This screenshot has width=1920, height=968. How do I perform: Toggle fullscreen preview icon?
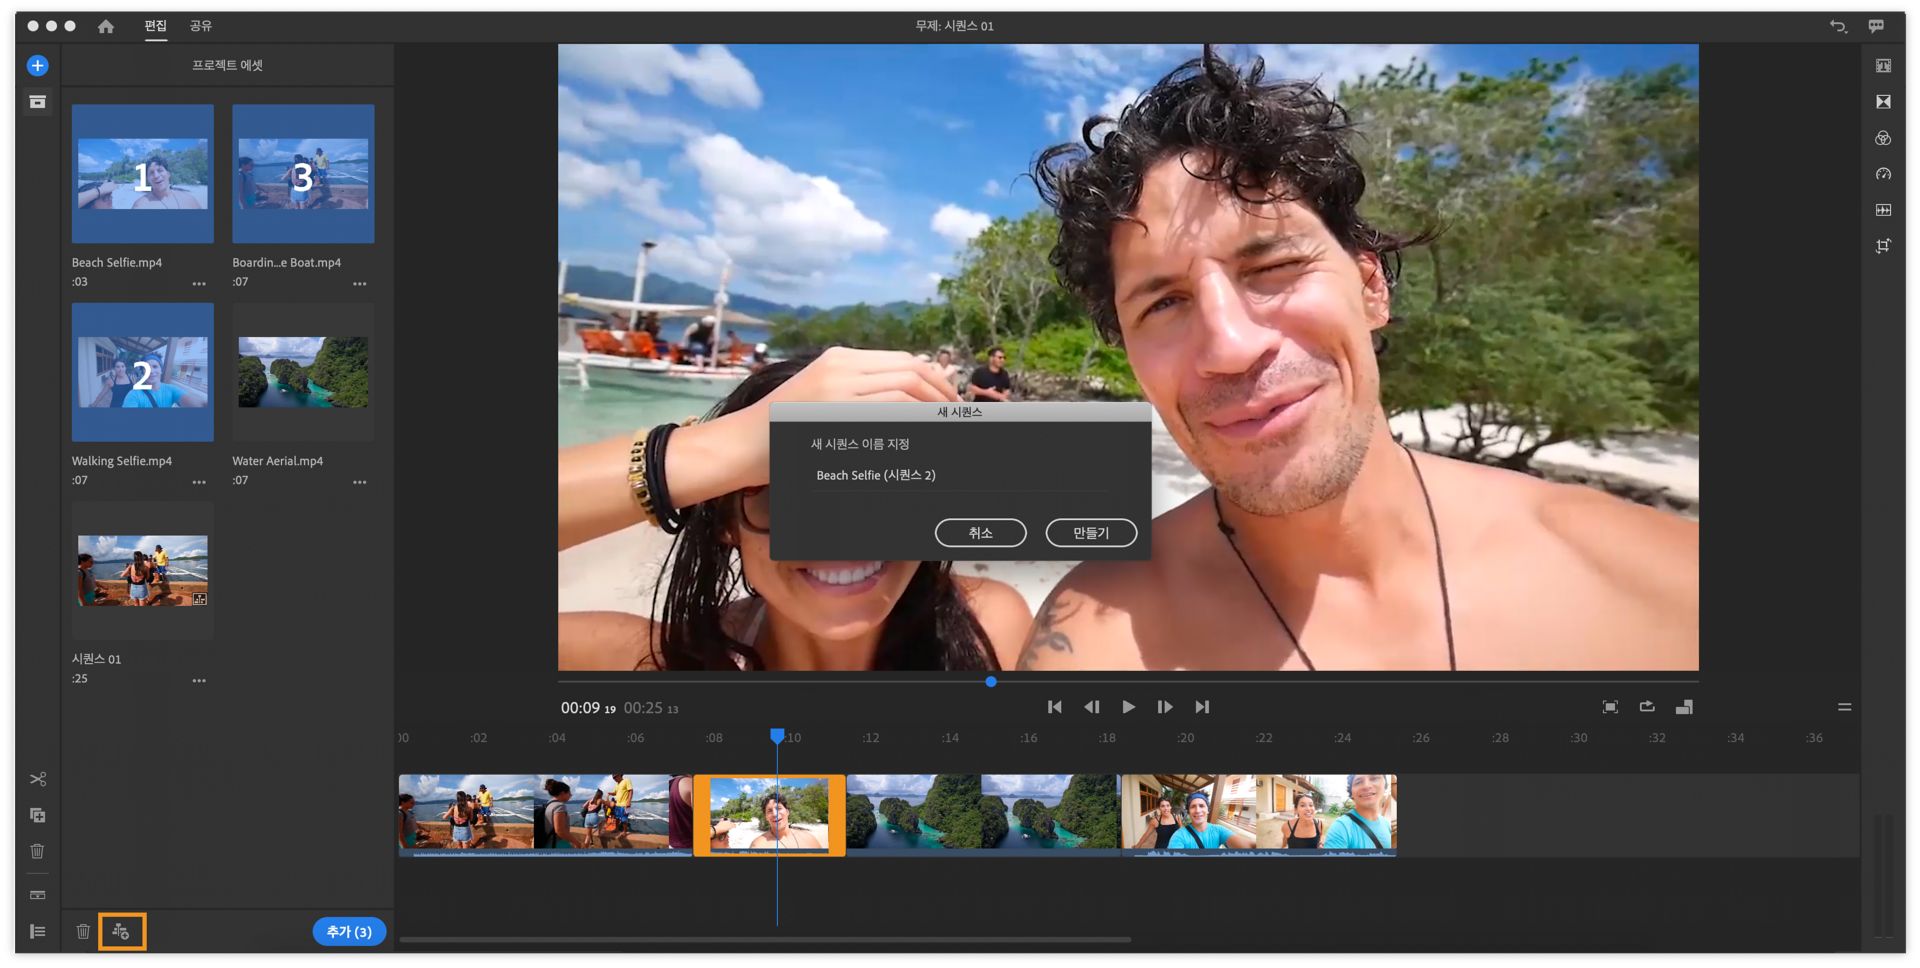[1610, 707]
